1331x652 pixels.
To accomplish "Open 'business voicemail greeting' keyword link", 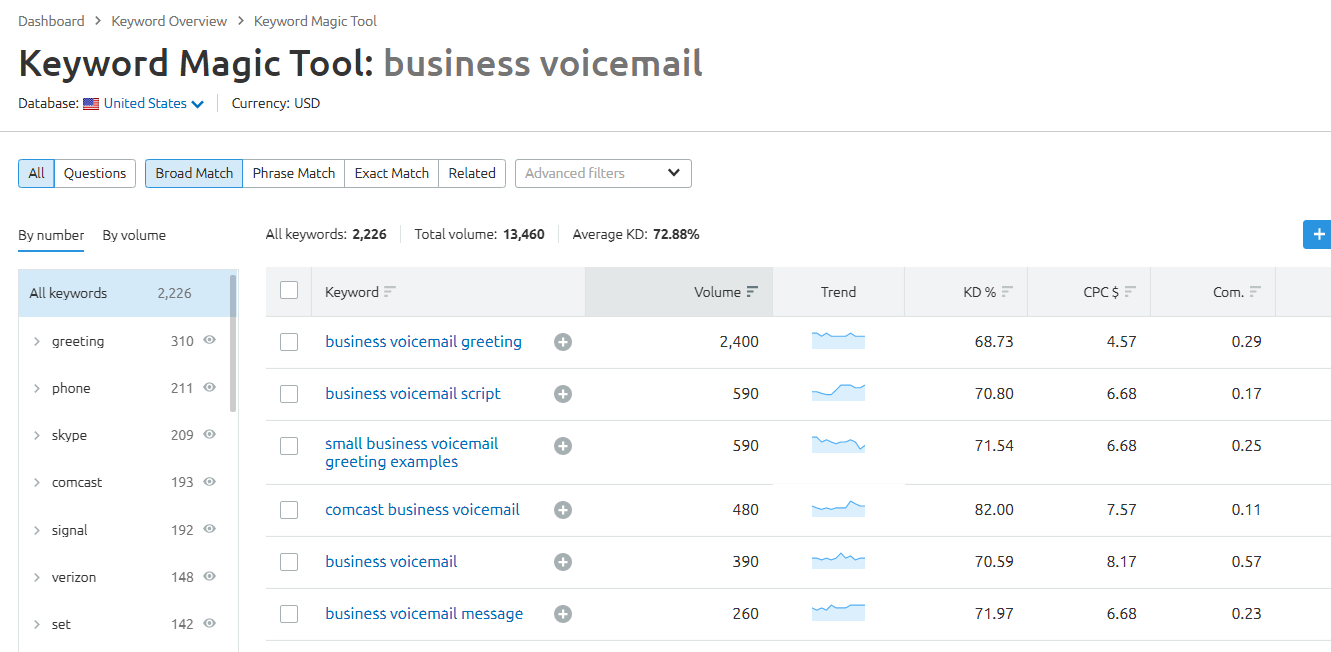I will point(423,342).
